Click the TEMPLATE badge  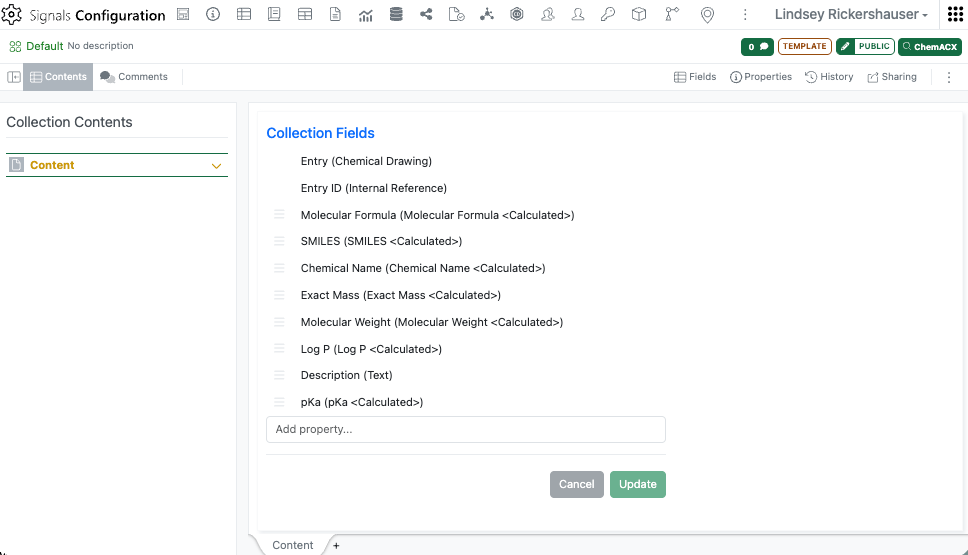pyautogui.click(x=804, y=46)
